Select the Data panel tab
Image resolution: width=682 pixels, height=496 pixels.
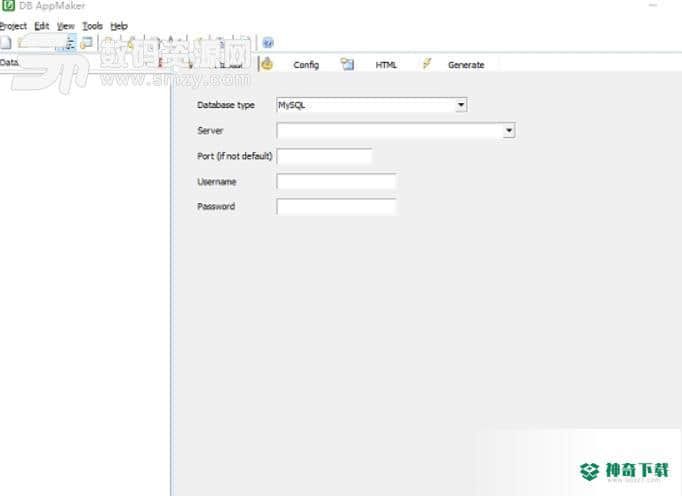pyautogui.click(x=9, y=63)
